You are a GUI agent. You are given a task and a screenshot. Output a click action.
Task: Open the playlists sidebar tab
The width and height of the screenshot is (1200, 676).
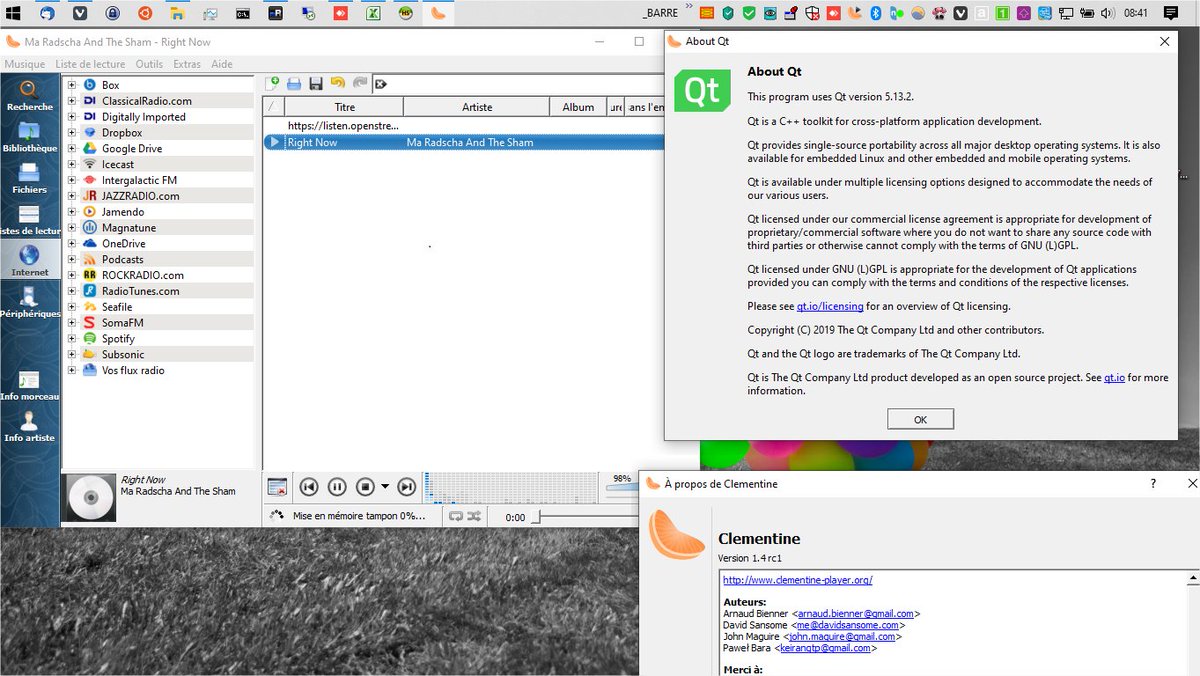coord(30,220)
